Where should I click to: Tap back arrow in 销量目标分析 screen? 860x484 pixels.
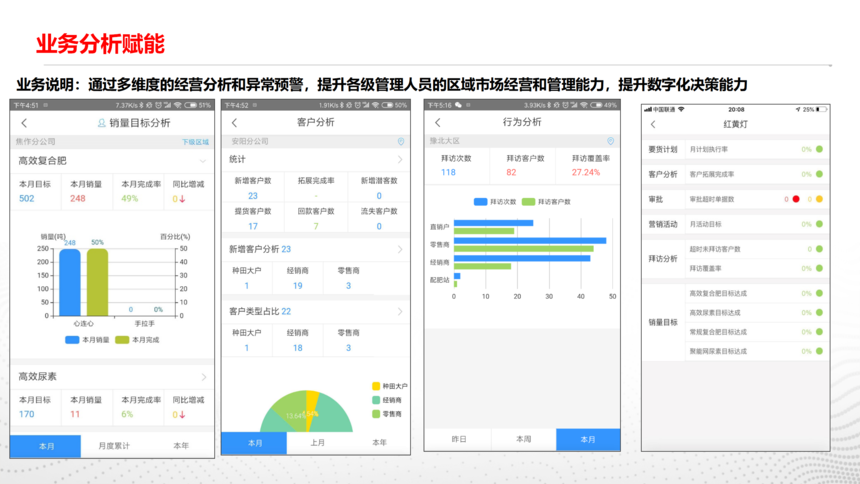click(24, 123)
